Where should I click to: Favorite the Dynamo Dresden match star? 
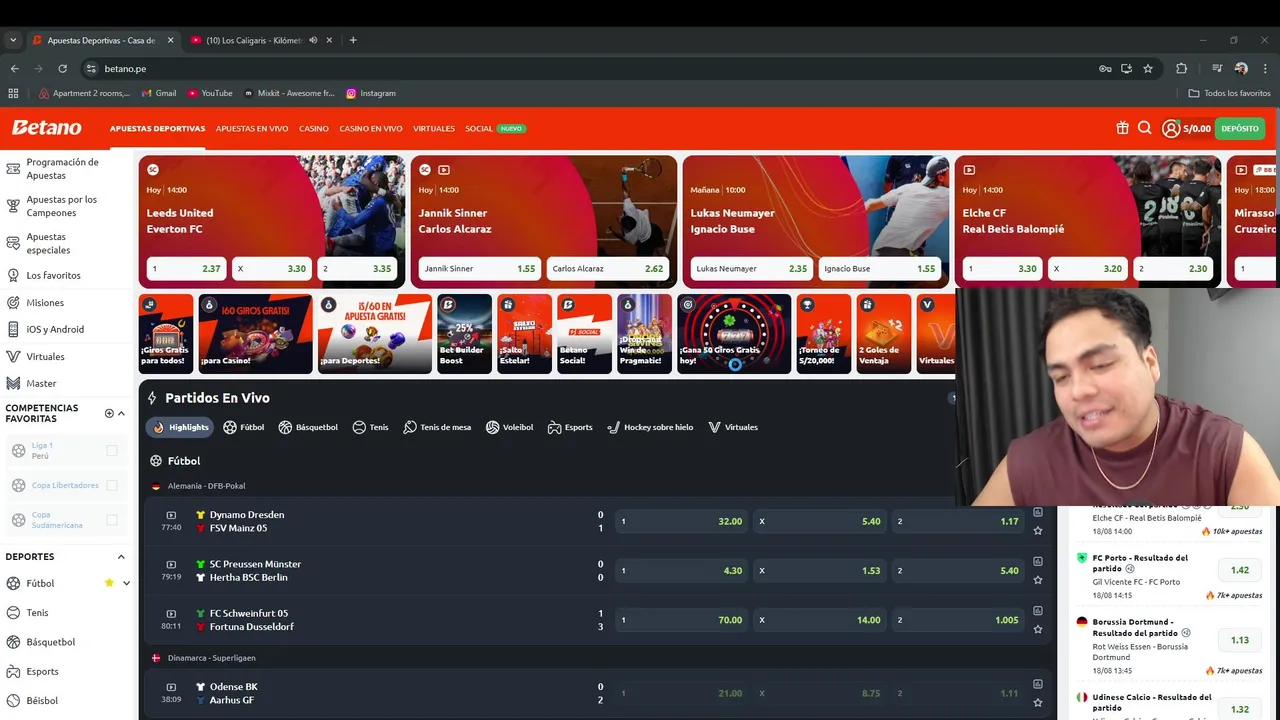click(x=1038, y=531)
